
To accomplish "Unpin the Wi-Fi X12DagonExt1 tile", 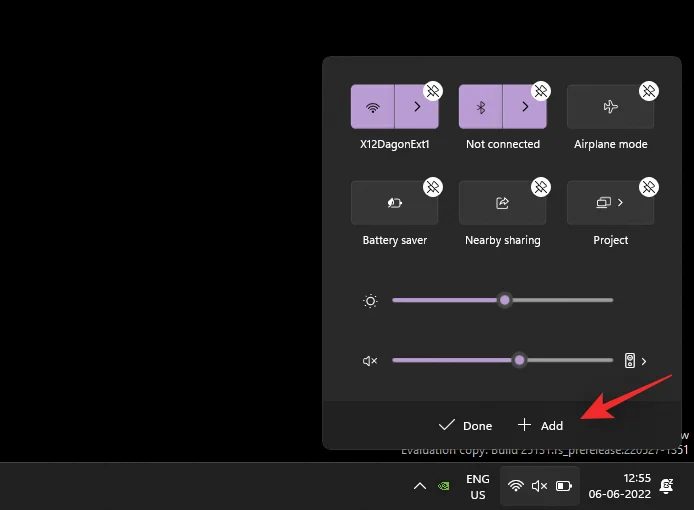I will click(x=433, y=91).
